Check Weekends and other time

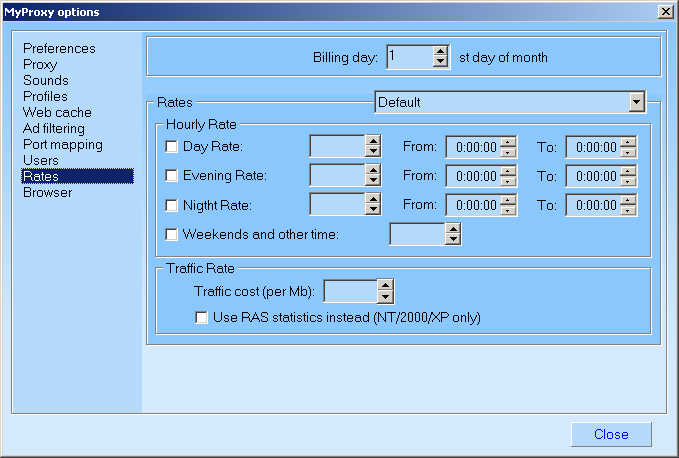(171, 234)
